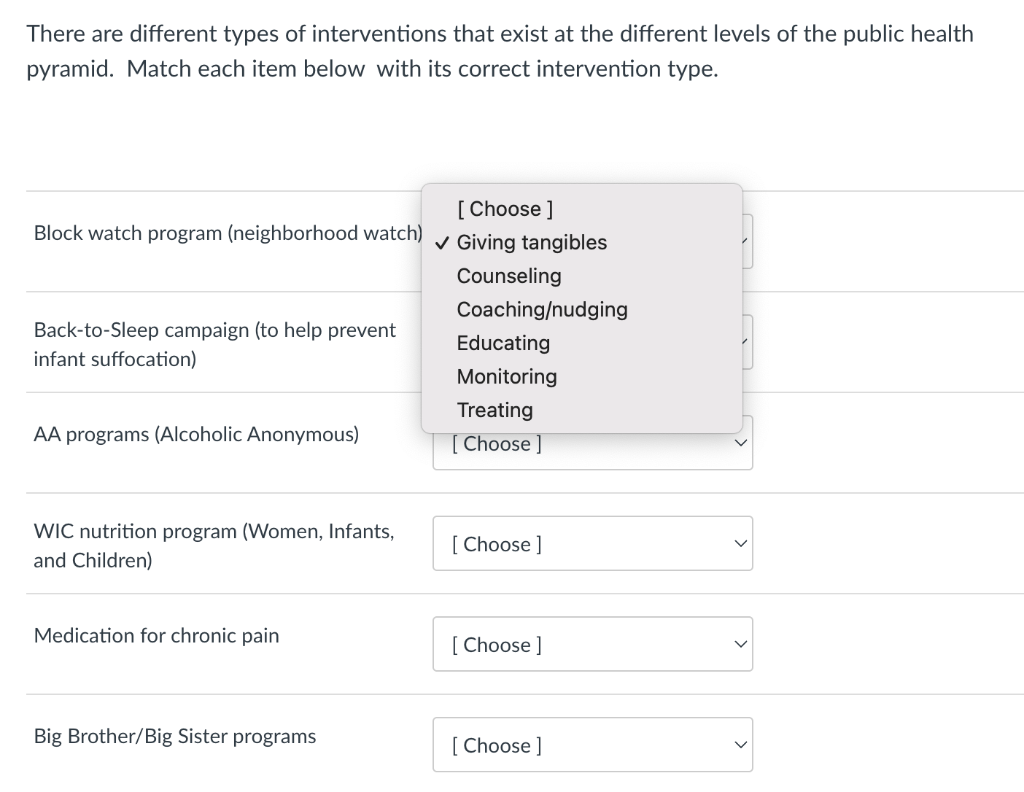Select Treating in the open menu

coord(495,410)
